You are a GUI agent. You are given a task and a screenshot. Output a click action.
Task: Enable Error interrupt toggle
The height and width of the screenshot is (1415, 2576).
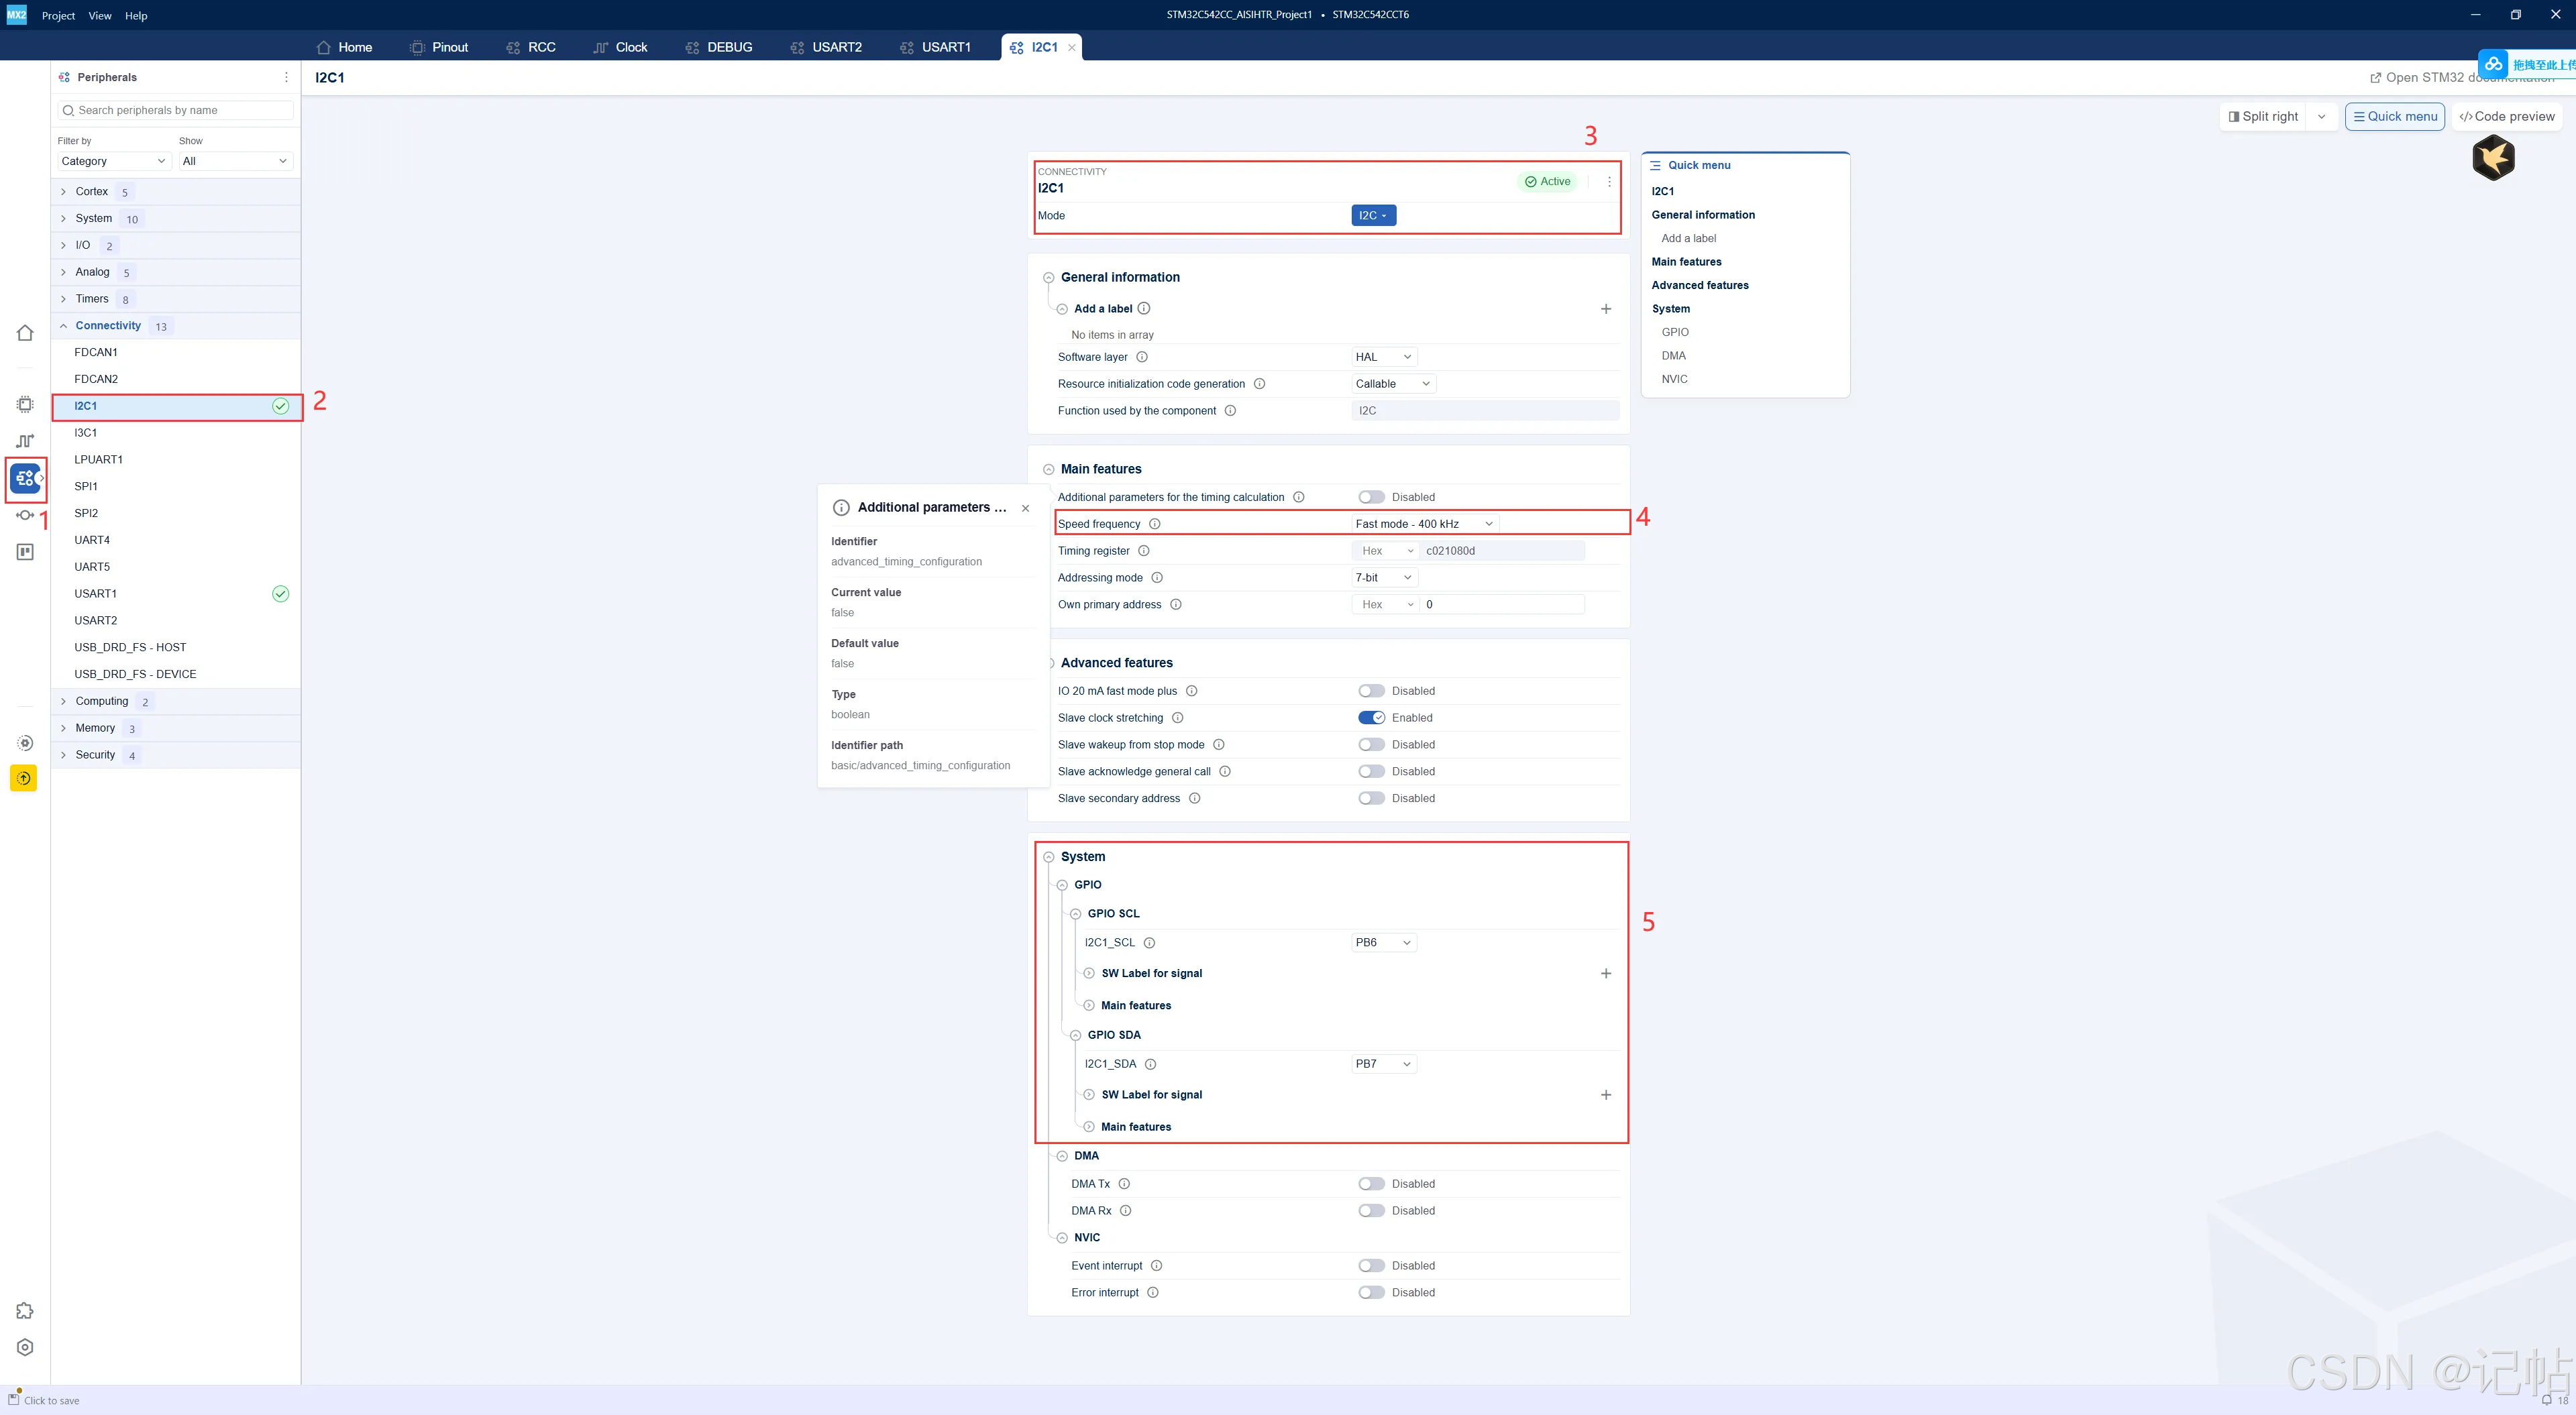tap(1371, 1293)
